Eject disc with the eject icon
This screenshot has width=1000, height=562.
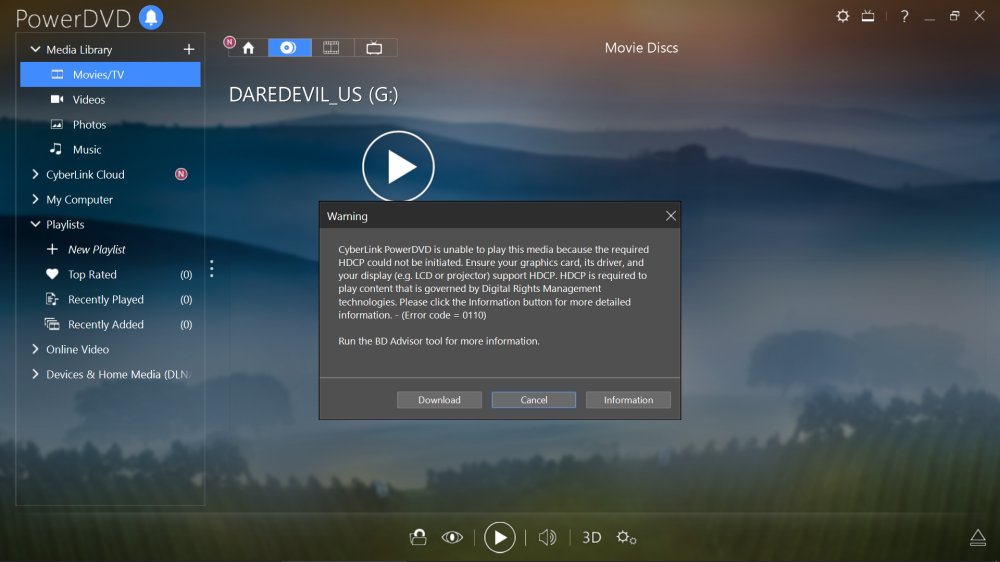tap(978, 537)
